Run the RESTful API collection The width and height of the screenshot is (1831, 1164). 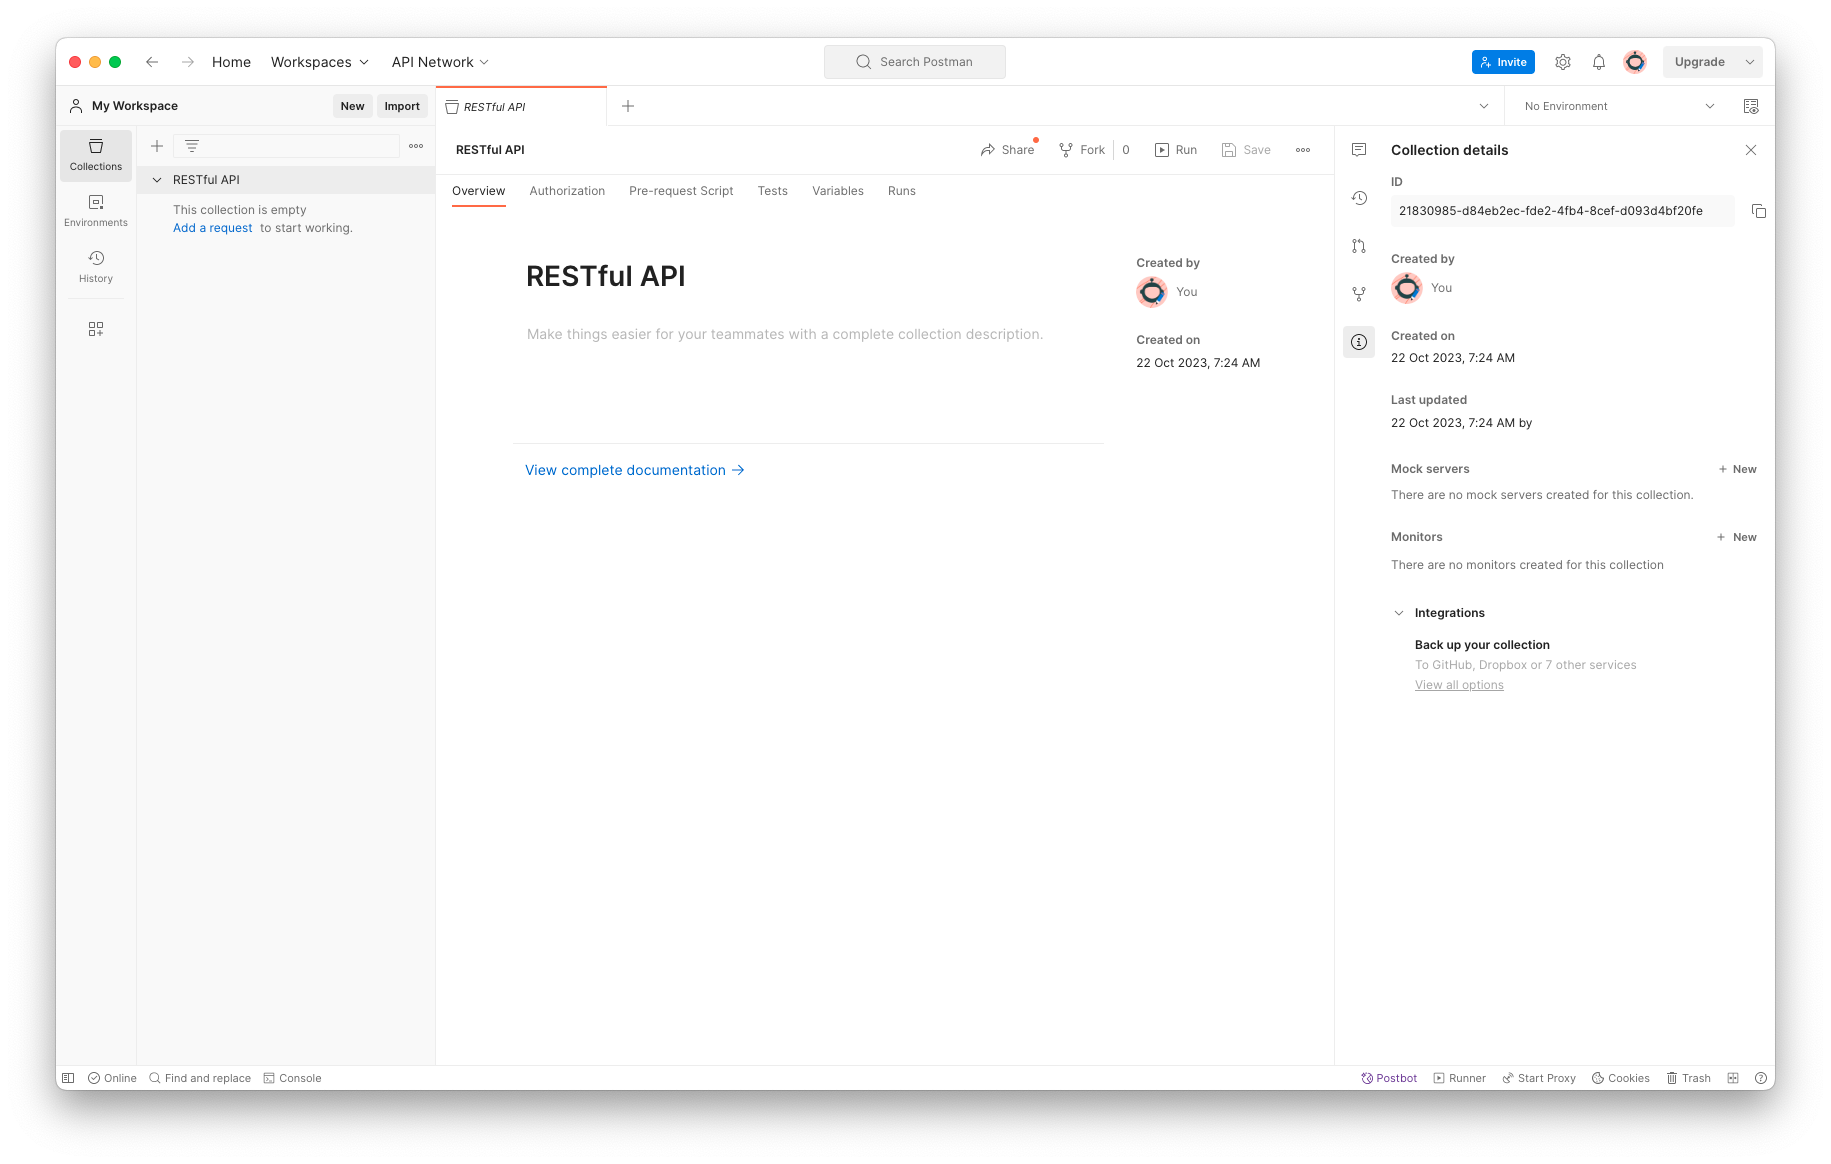pyautogui.click(x=1176, y=150)
